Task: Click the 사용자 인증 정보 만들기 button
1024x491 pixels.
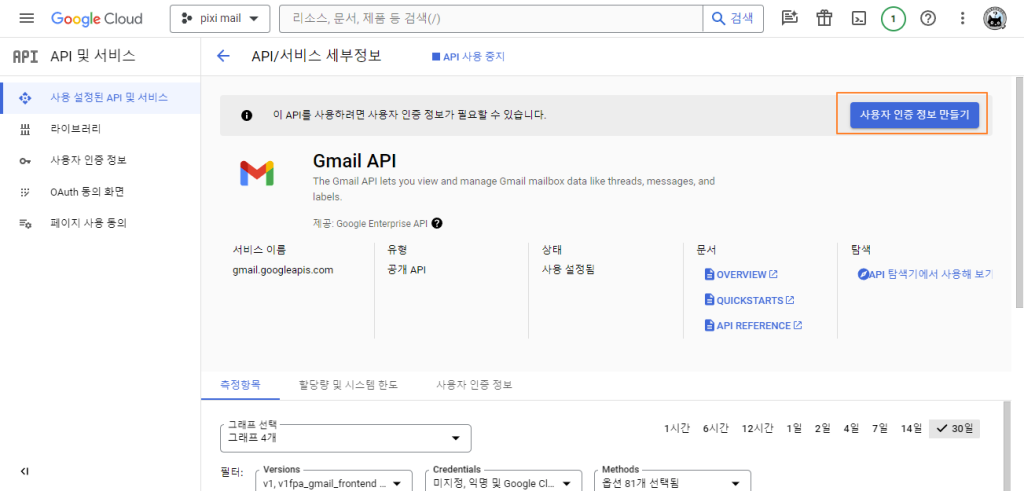Action: tap(912, 115)
